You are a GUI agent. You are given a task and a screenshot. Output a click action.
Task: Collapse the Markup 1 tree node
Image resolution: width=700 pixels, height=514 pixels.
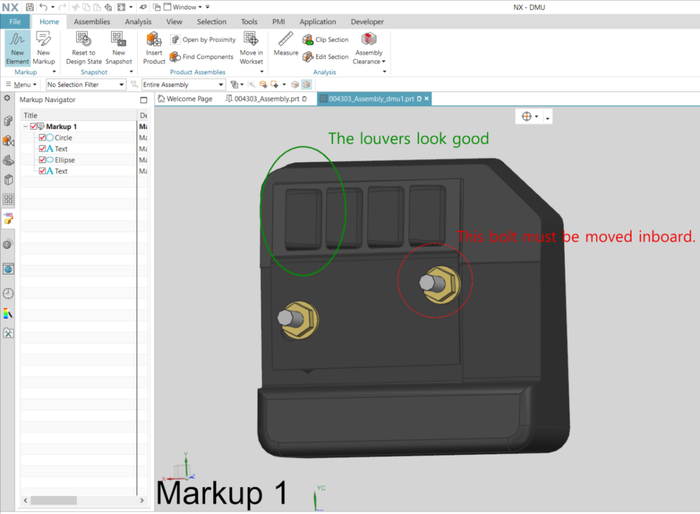[26, 127]
